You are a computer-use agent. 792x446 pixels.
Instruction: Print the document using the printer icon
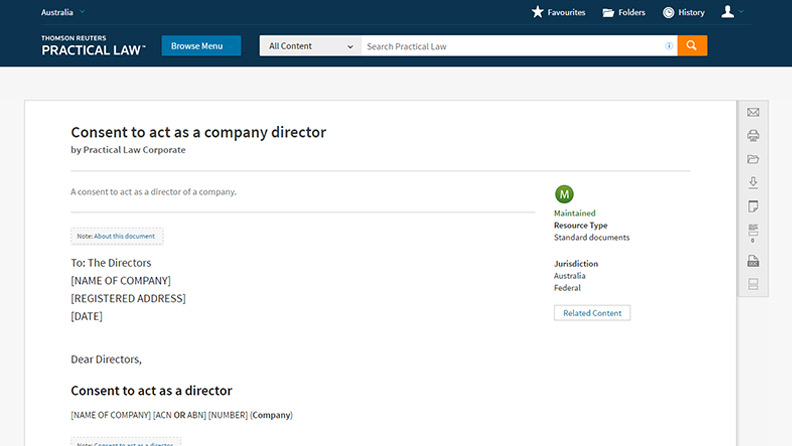click(x=753, y=136)
